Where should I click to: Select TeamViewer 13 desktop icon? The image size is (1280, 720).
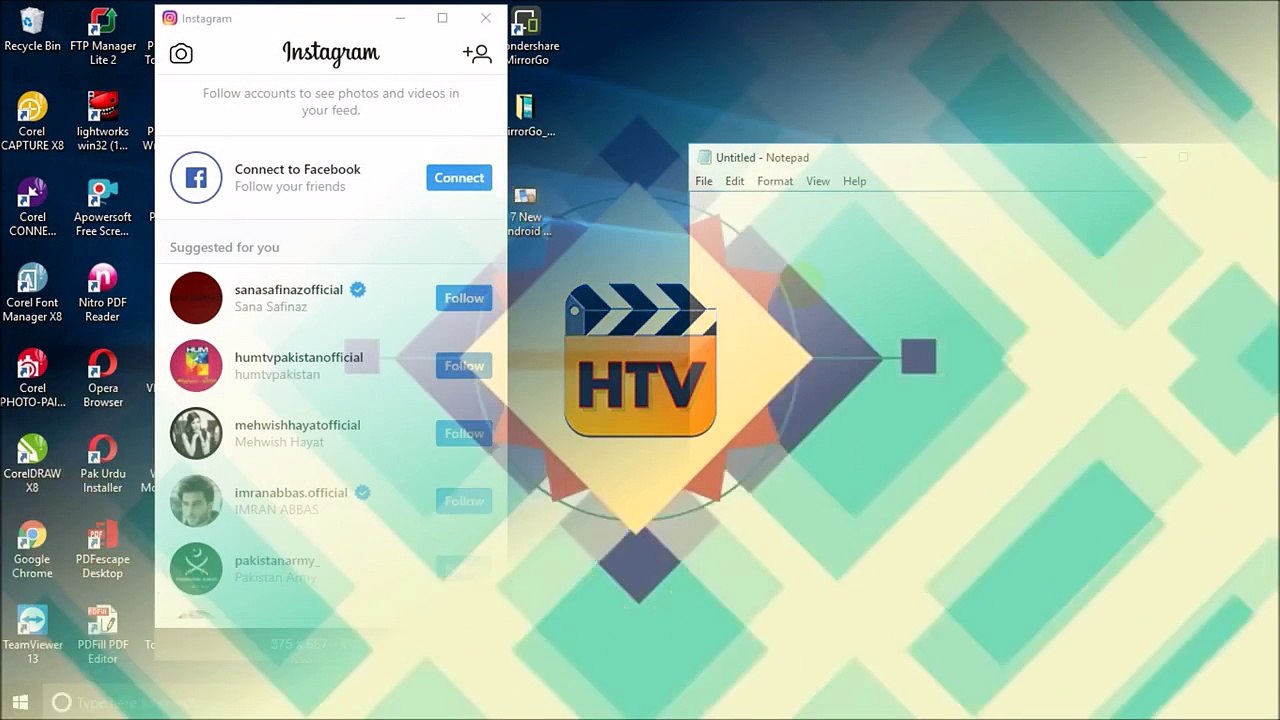click(32, 636)
